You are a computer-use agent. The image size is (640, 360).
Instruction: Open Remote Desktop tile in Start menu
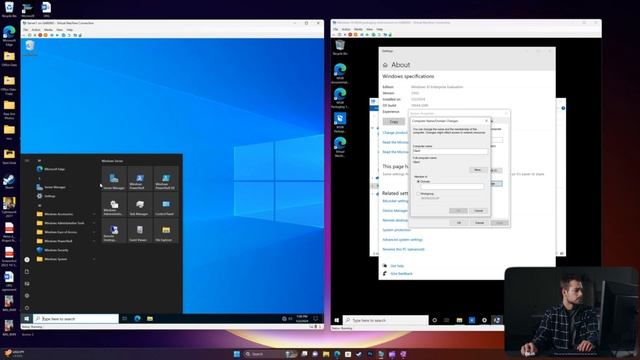coord(114,231)
